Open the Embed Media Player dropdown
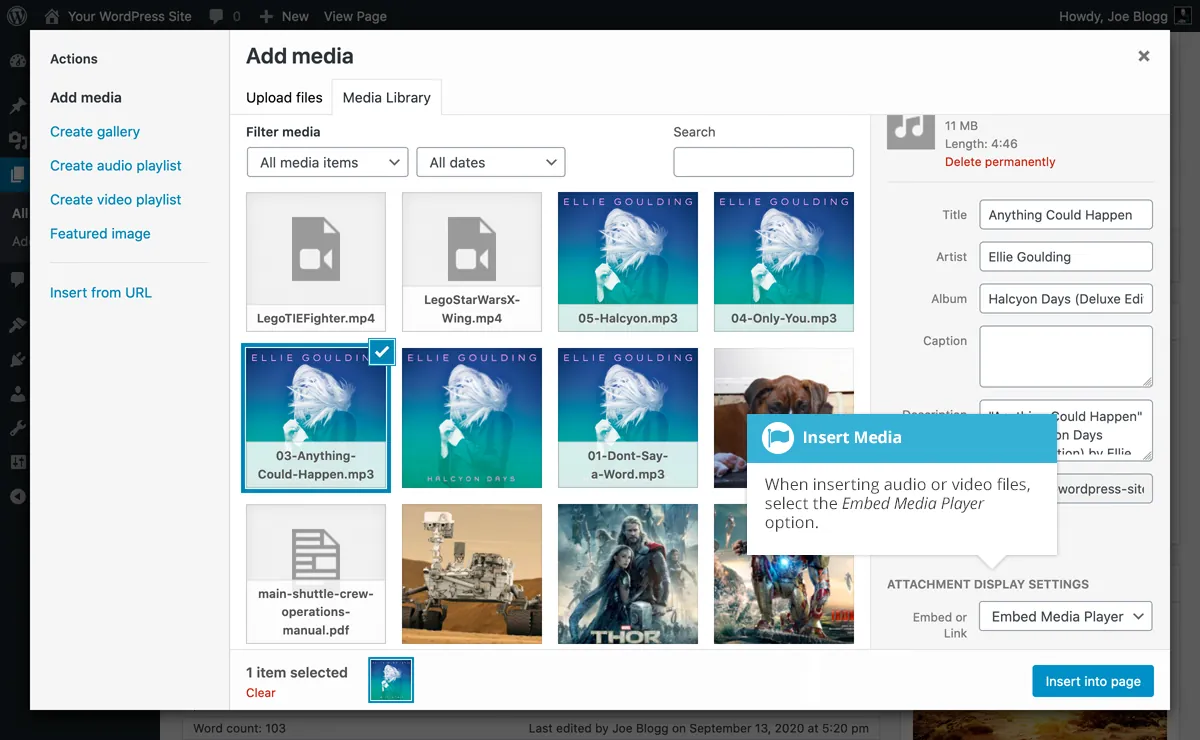This screenshot has width=1200, height=740. pyautogui.click(x=1066, y=616)
